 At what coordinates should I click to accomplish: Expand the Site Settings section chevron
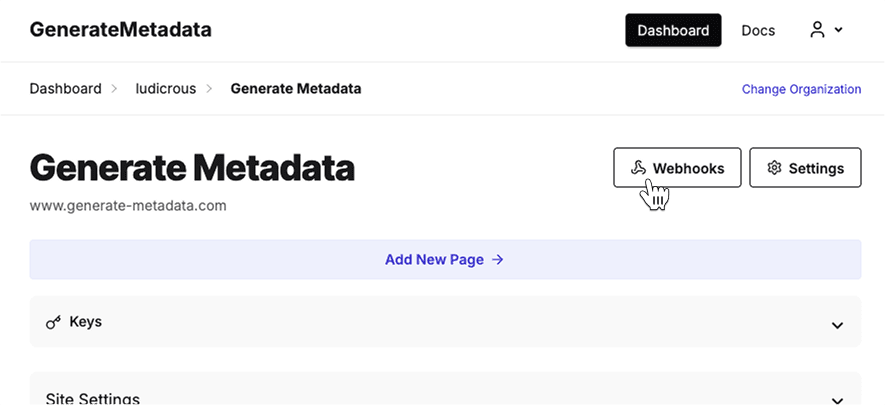tap(837, 398)
